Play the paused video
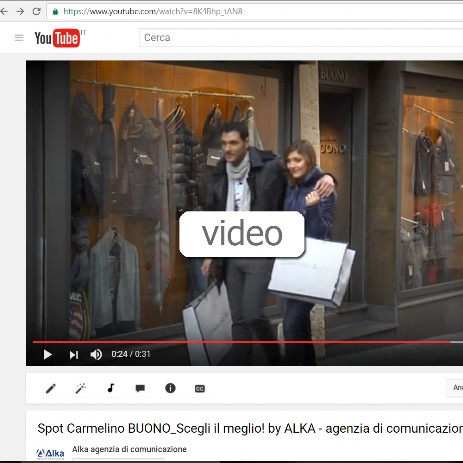Screen dimensions: 463x463 [48, 354]
